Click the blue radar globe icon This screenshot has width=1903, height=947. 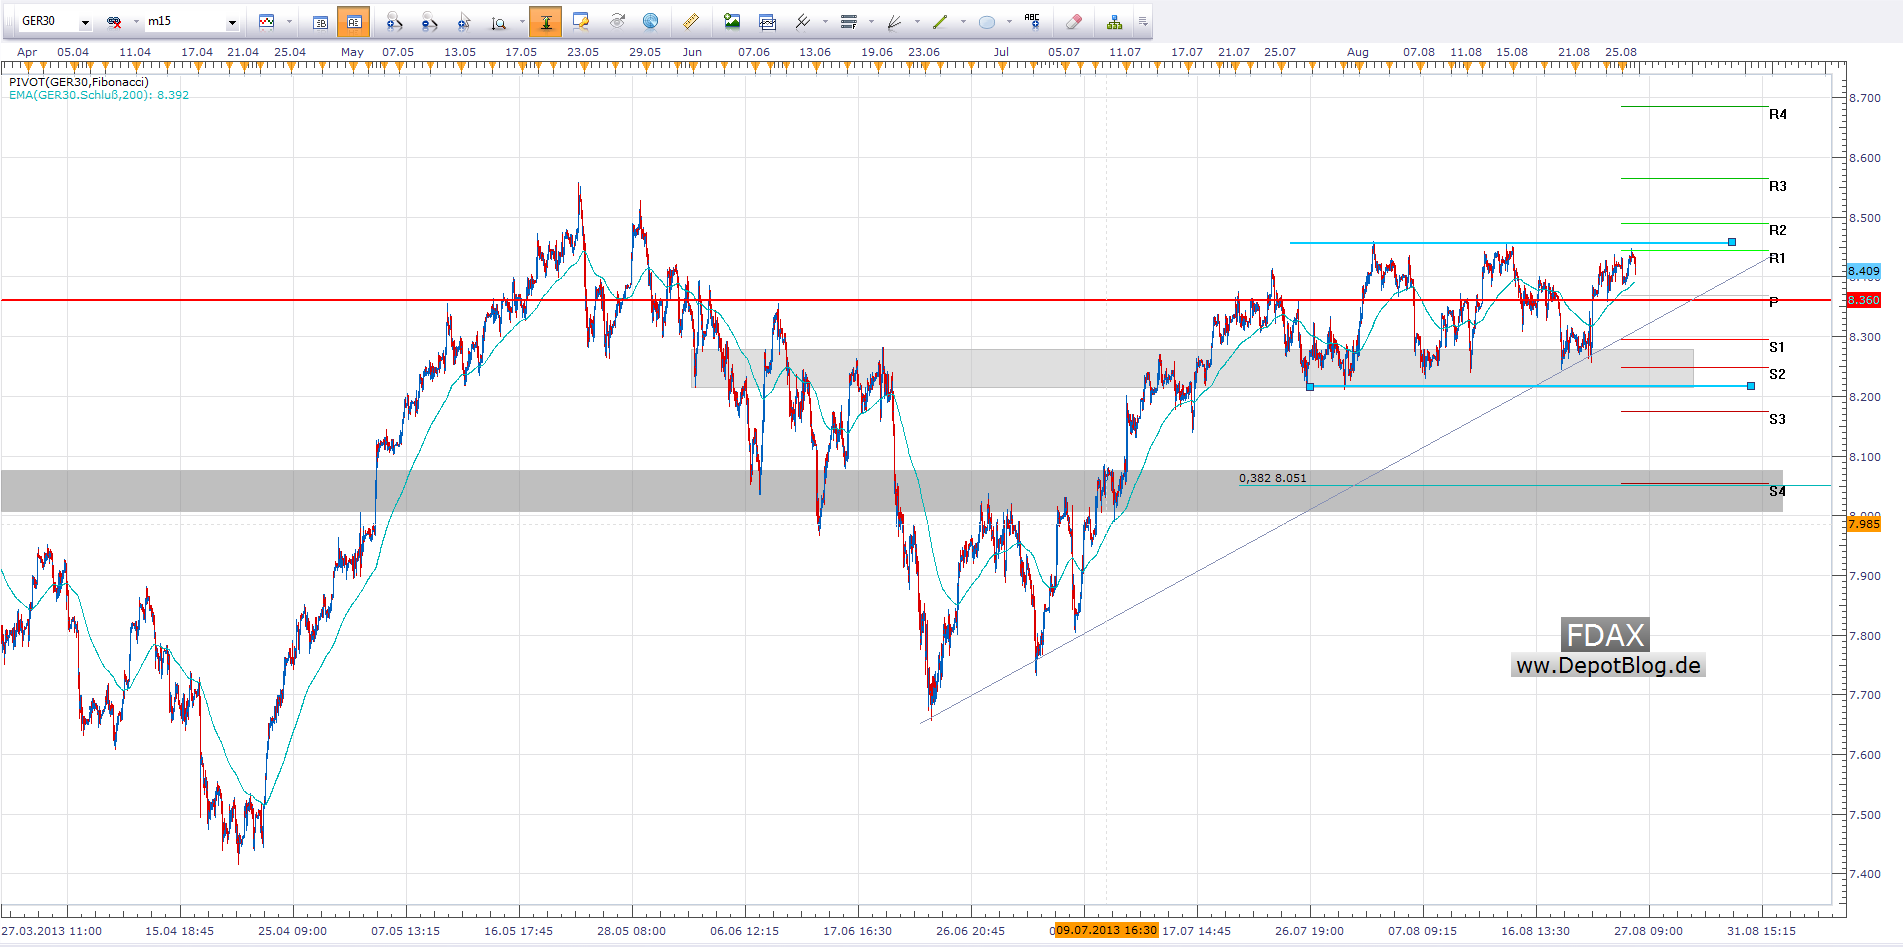[x=650, y=21]
